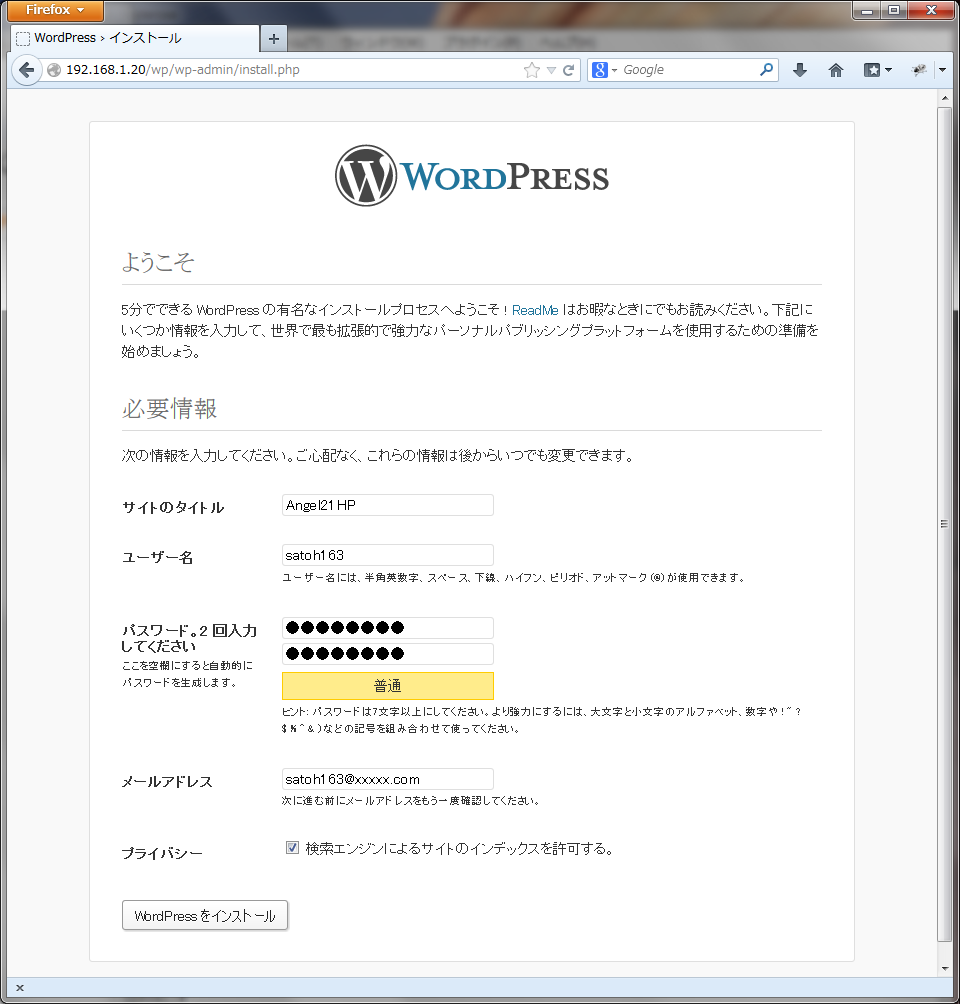
Task: Click the ユーザー名 input field
Action: click(x=387, y=555)
